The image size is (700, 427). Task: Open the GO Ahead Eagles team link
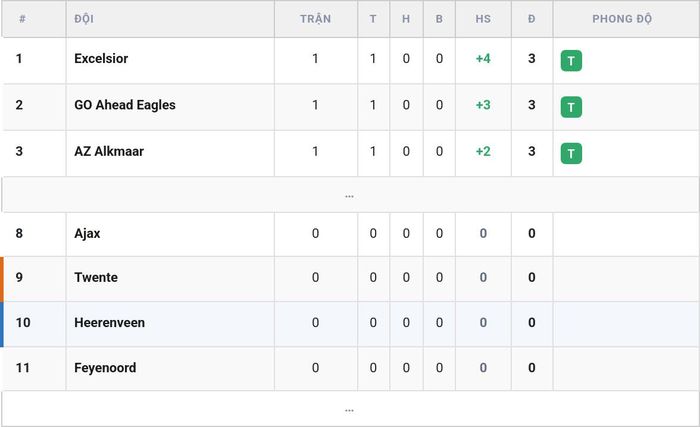pyautogui.click(x=125, y=105)
